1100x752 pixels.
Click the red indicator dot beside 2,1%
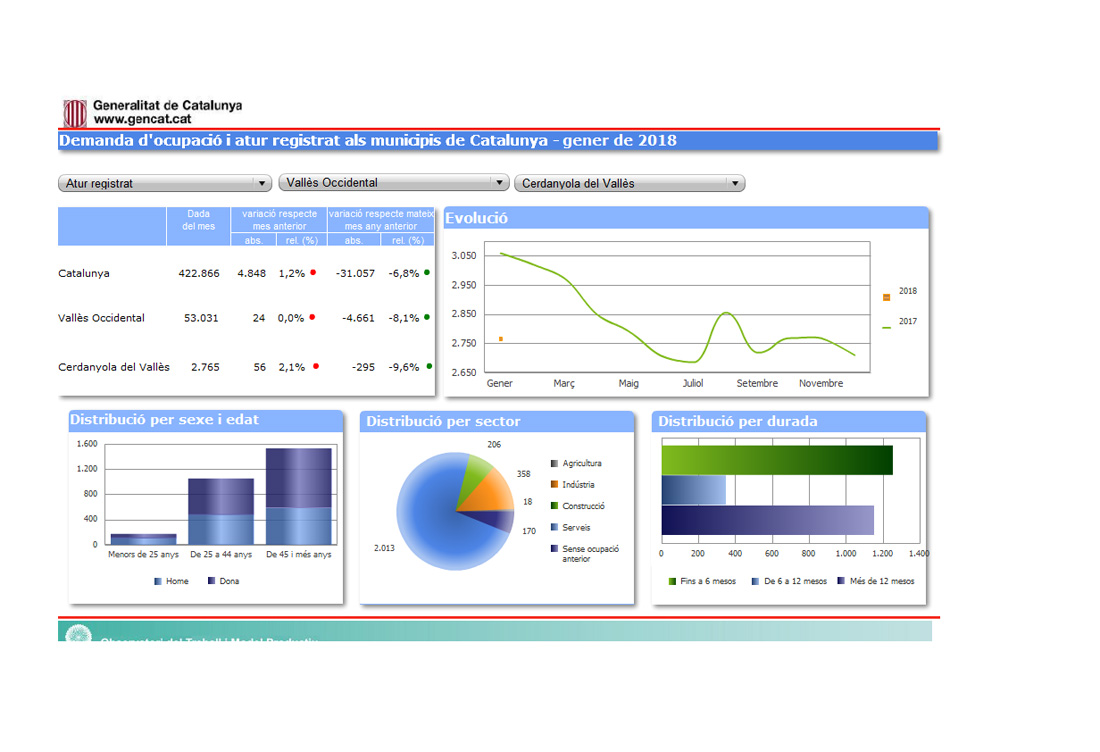coord(316,366)
